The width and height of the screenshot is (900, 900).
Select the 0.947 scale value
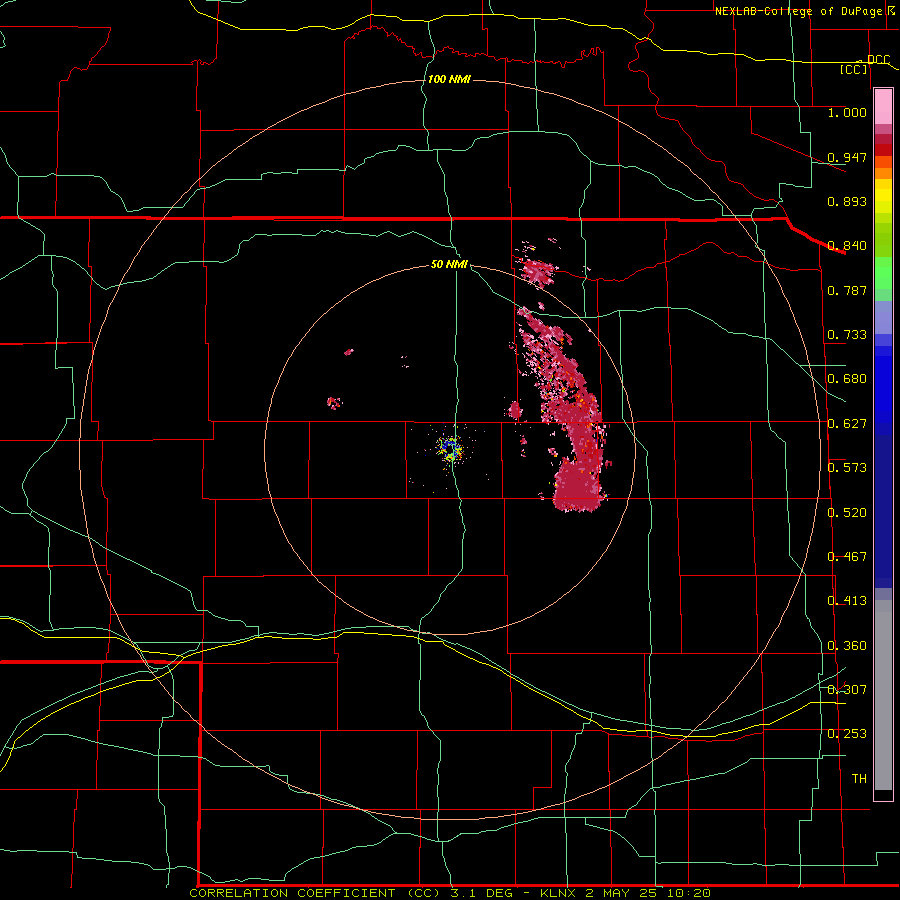(847, 157)
